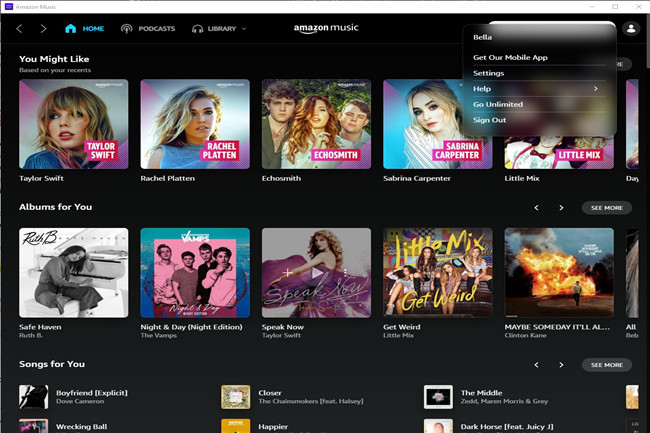Click the Amazon Music logo
The width and height of the screenshot is (650, 433).
(x=326, y=28)
